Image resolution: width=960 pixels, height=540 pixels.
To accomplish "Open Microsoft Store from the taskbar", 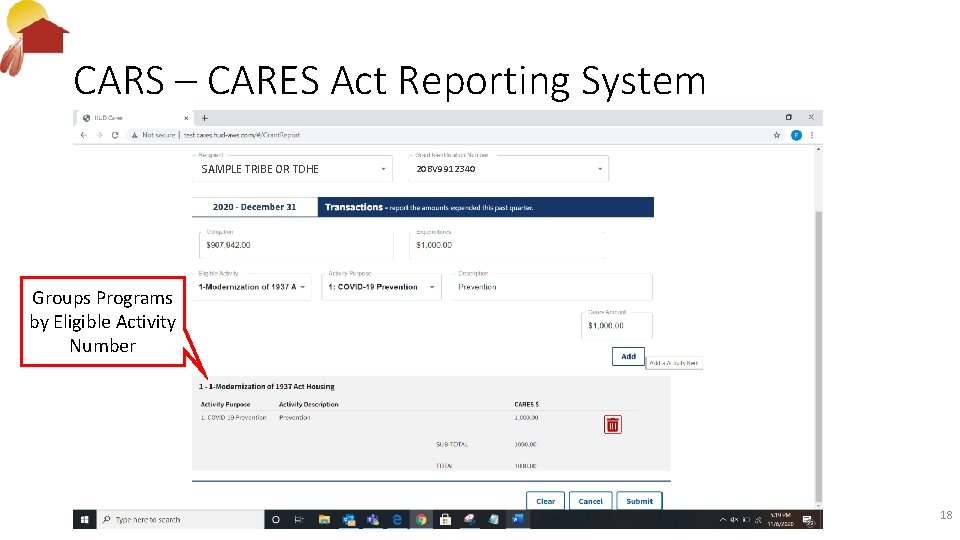I will [445, 519].
